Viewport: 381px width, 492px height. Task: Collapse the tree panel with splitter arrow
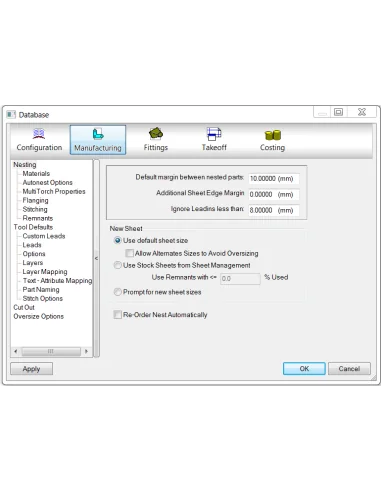tap(96, 258)
